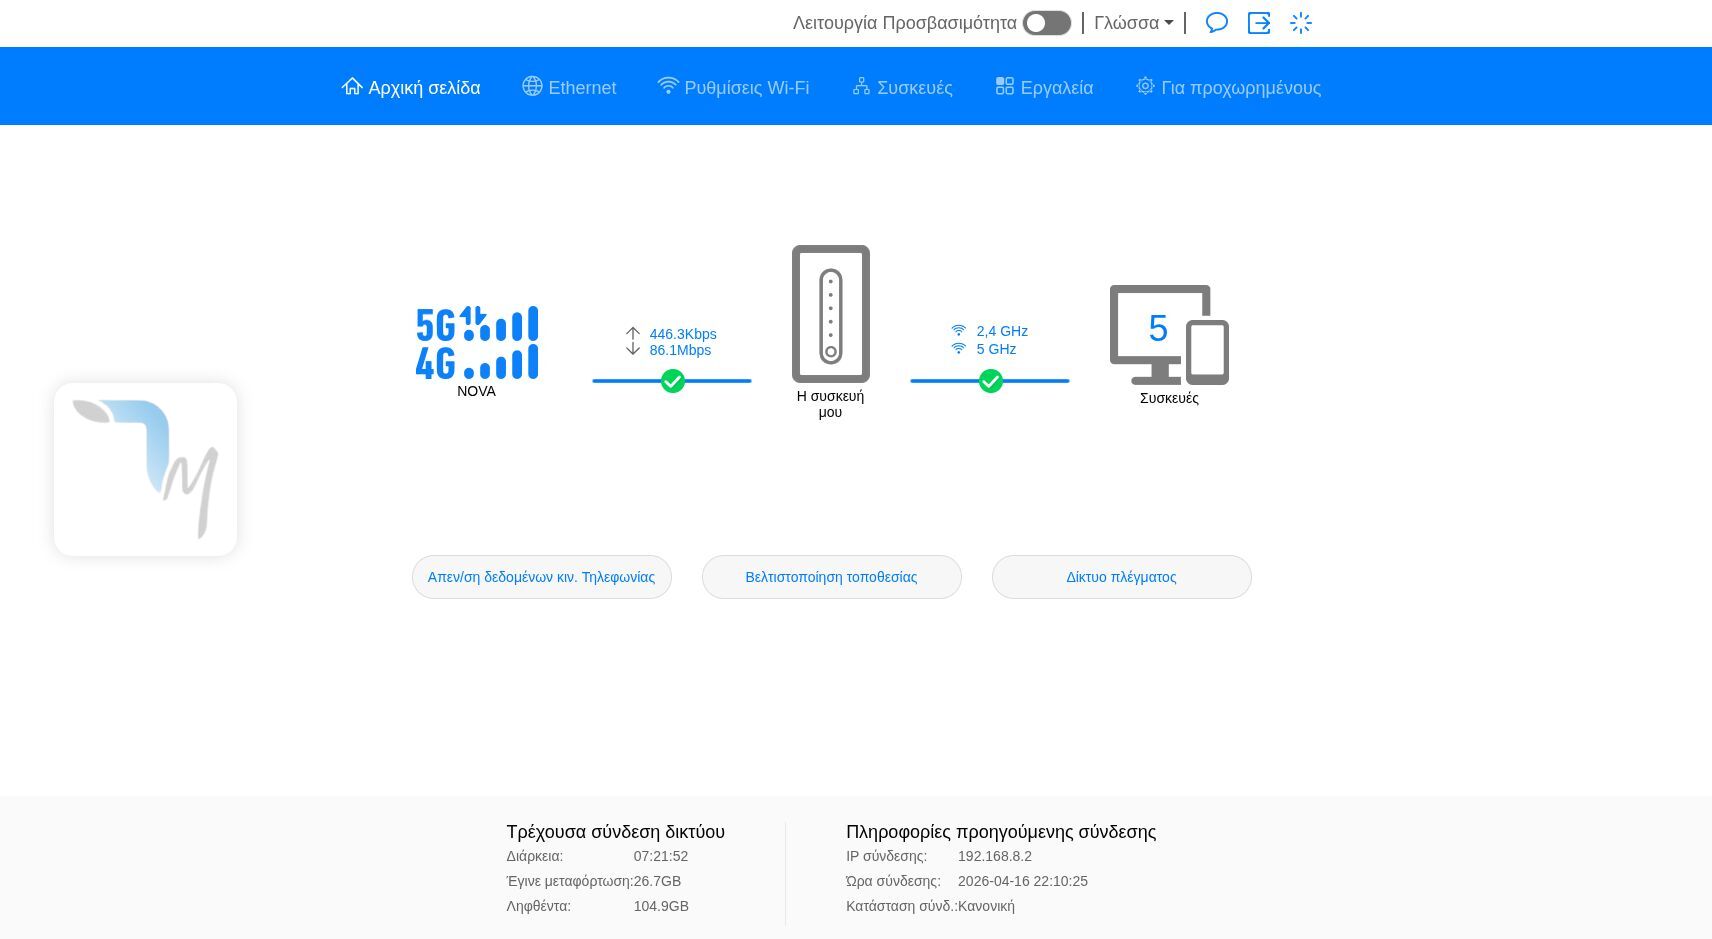
Task: Open Ρυθμίσεις Wi-Fi menu
Action: (x=733, y=88)
